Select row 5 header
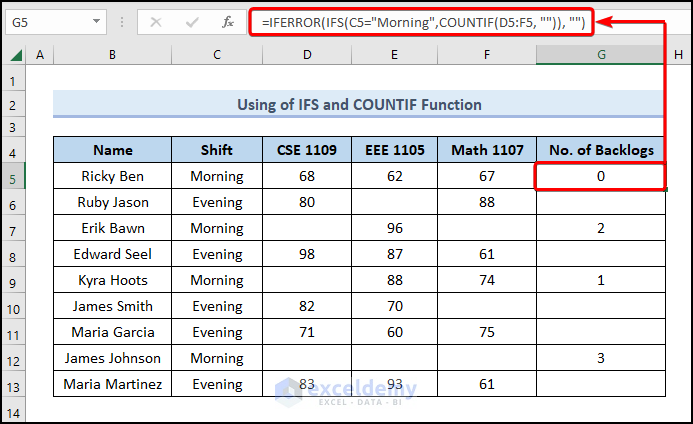 pos(14,176)
